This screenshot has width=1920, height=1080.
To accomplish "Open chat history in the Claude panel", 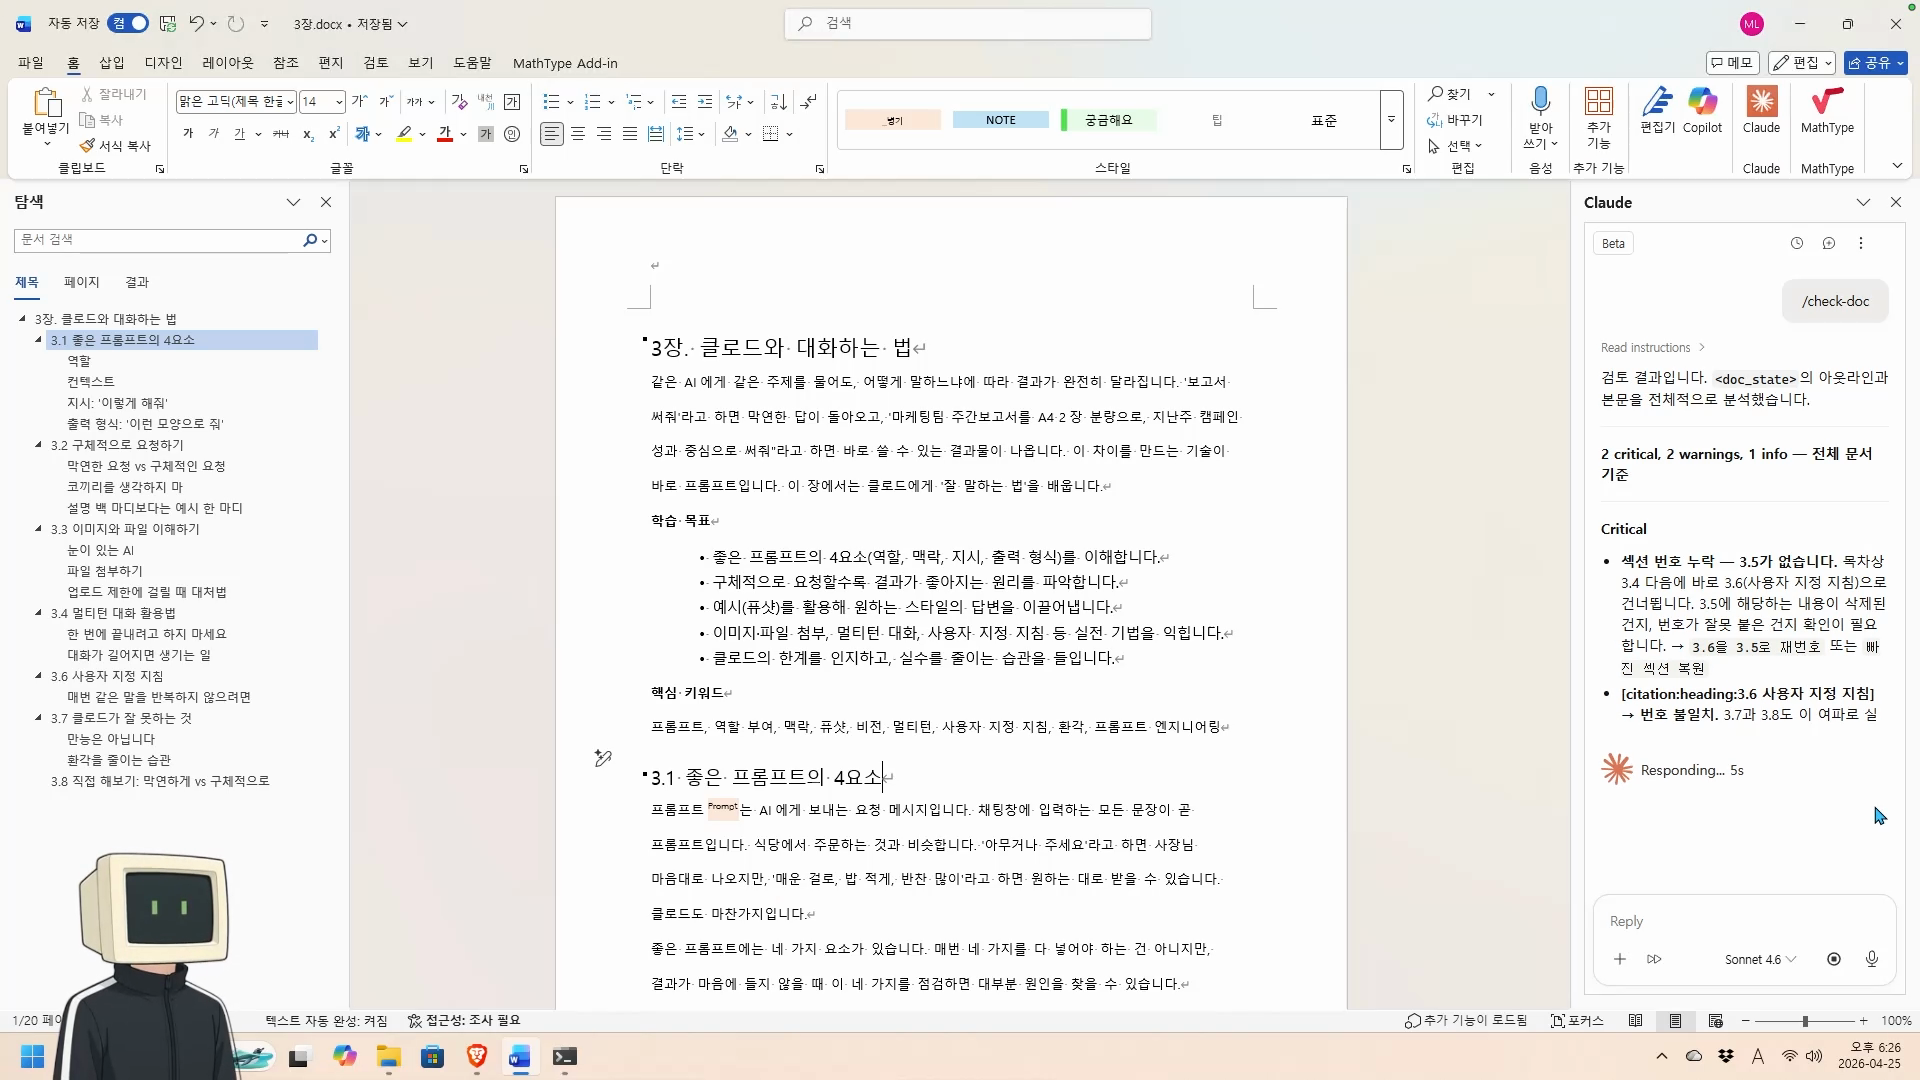I will [1797, 243].
